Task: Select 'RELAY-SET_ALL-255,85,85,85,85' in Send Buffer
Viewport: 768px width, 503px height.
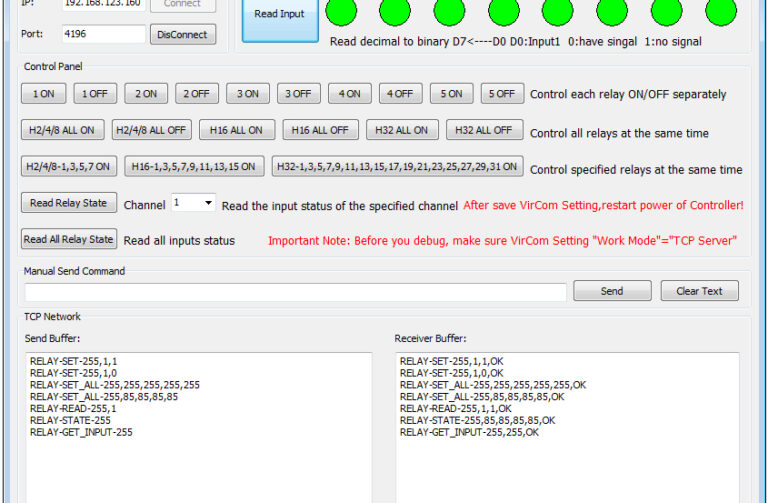Action: pyautogui.click(x=104, y=396)
